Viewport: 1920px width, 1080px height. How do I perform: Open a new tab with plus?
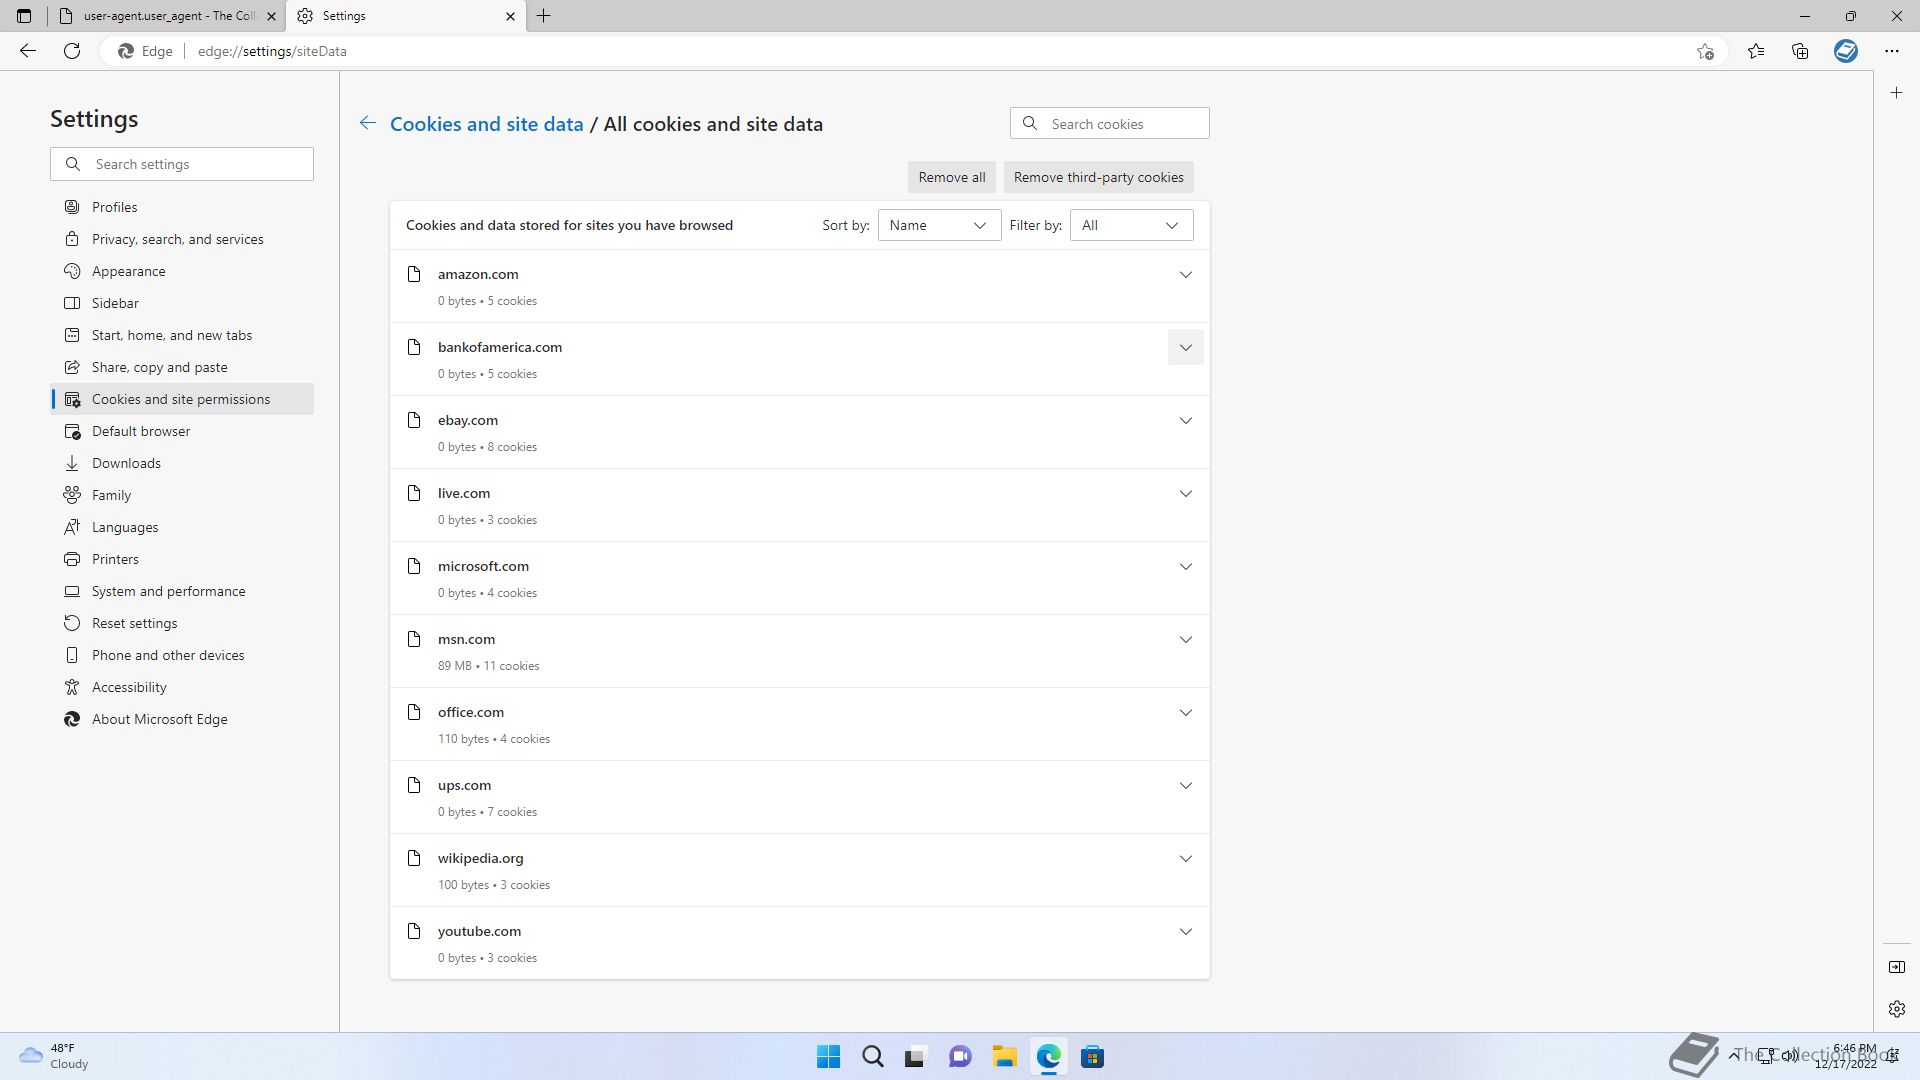click(x=544, y=16)
